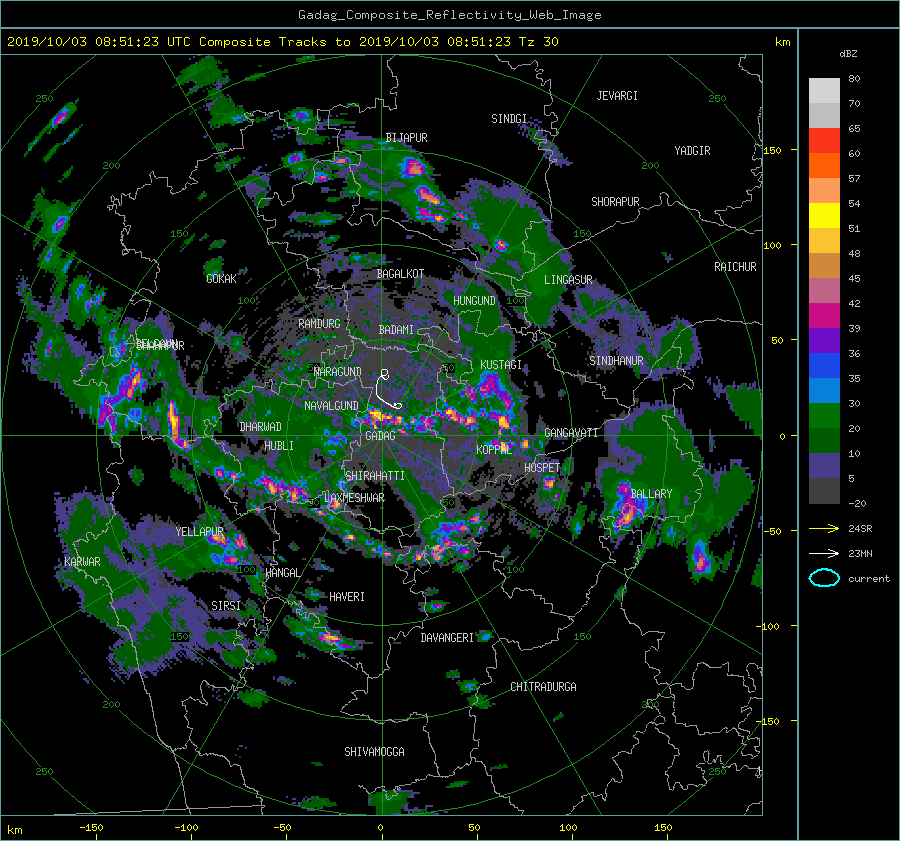Click the NAVALGUND city label
This screenshot has width=900, height=841.
pos(331,406)
